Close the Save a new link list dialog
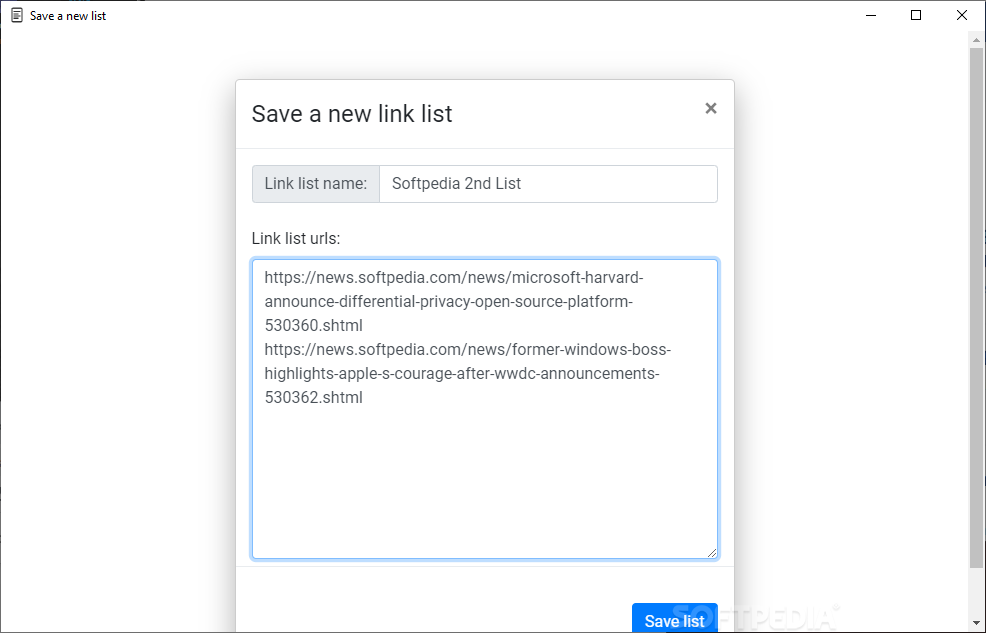Screen dimensions: 986x644 tap(711, 109)
